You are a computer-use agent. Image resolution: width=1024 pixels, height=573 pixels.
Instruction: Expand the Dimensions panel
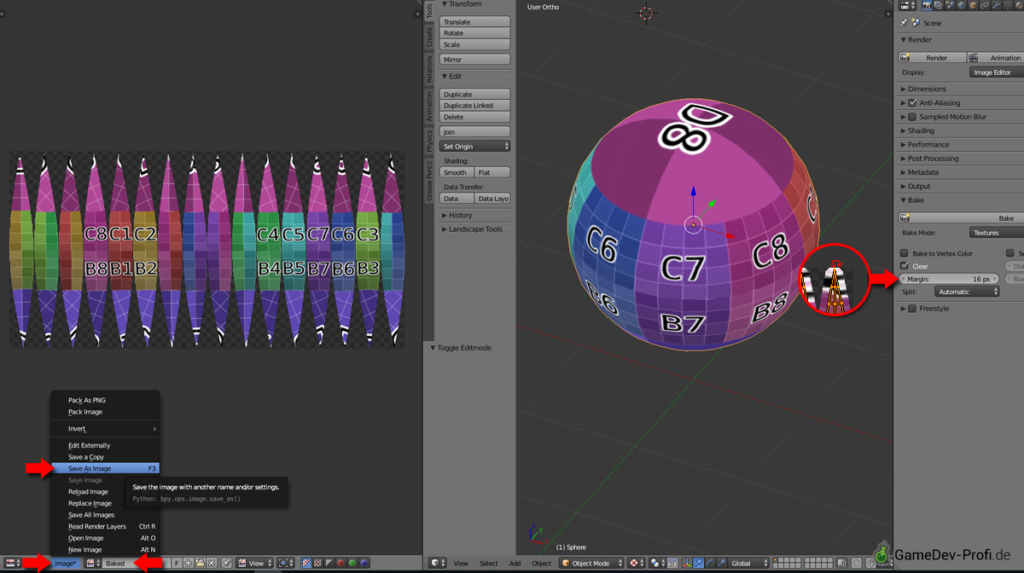926,89
